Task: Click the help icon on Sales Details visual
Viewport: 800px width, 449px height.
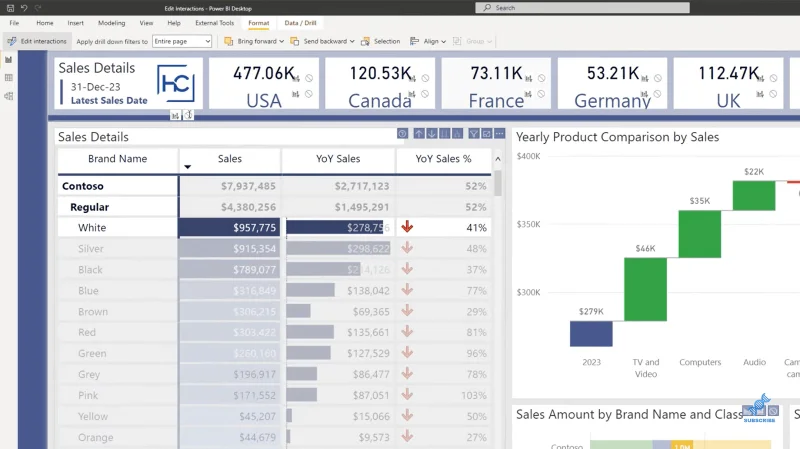Action: pyautogui.click(x=403, y=134)
